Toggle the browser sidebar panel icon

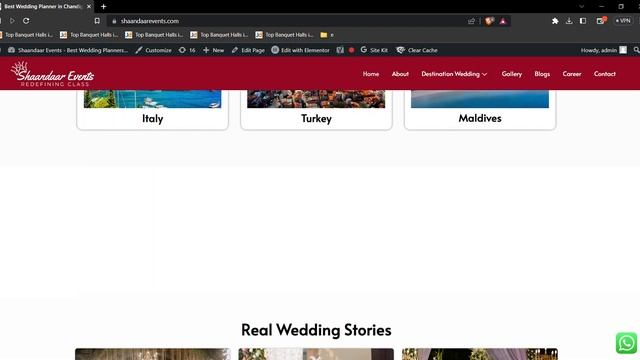click(583, 21)
